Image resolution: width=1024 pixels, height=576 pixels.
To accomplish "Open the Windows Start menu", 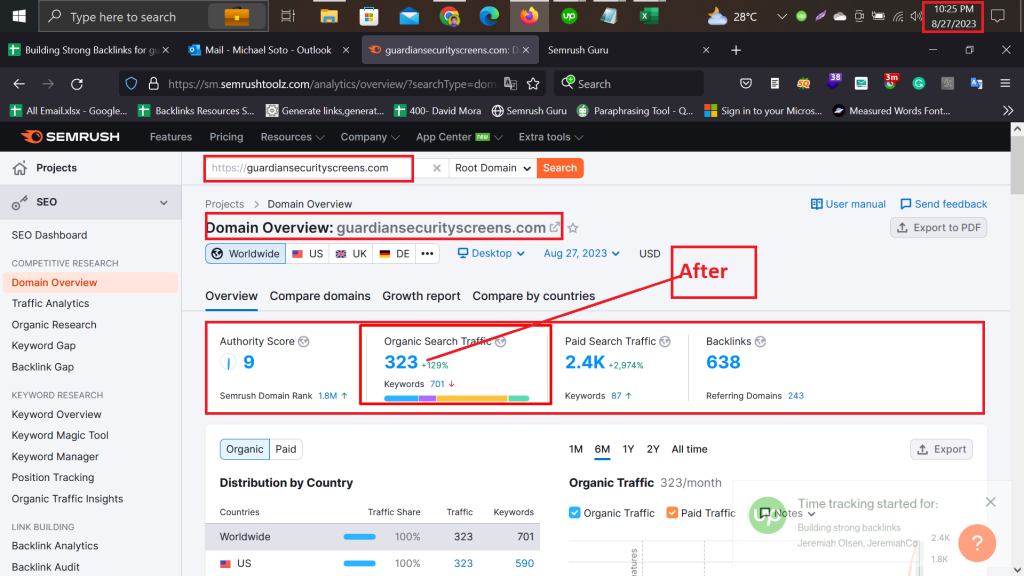I will (x=19, y=16).
